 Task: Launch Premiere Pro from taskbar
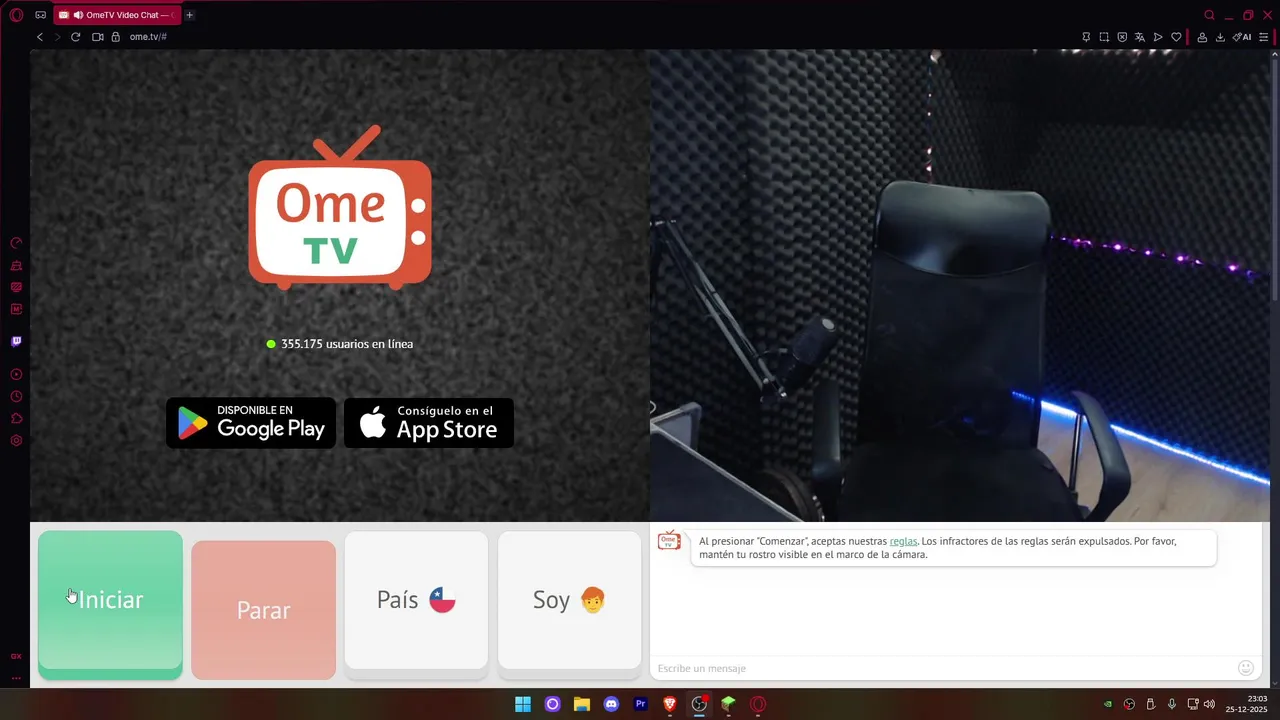(x=641, y=704)
